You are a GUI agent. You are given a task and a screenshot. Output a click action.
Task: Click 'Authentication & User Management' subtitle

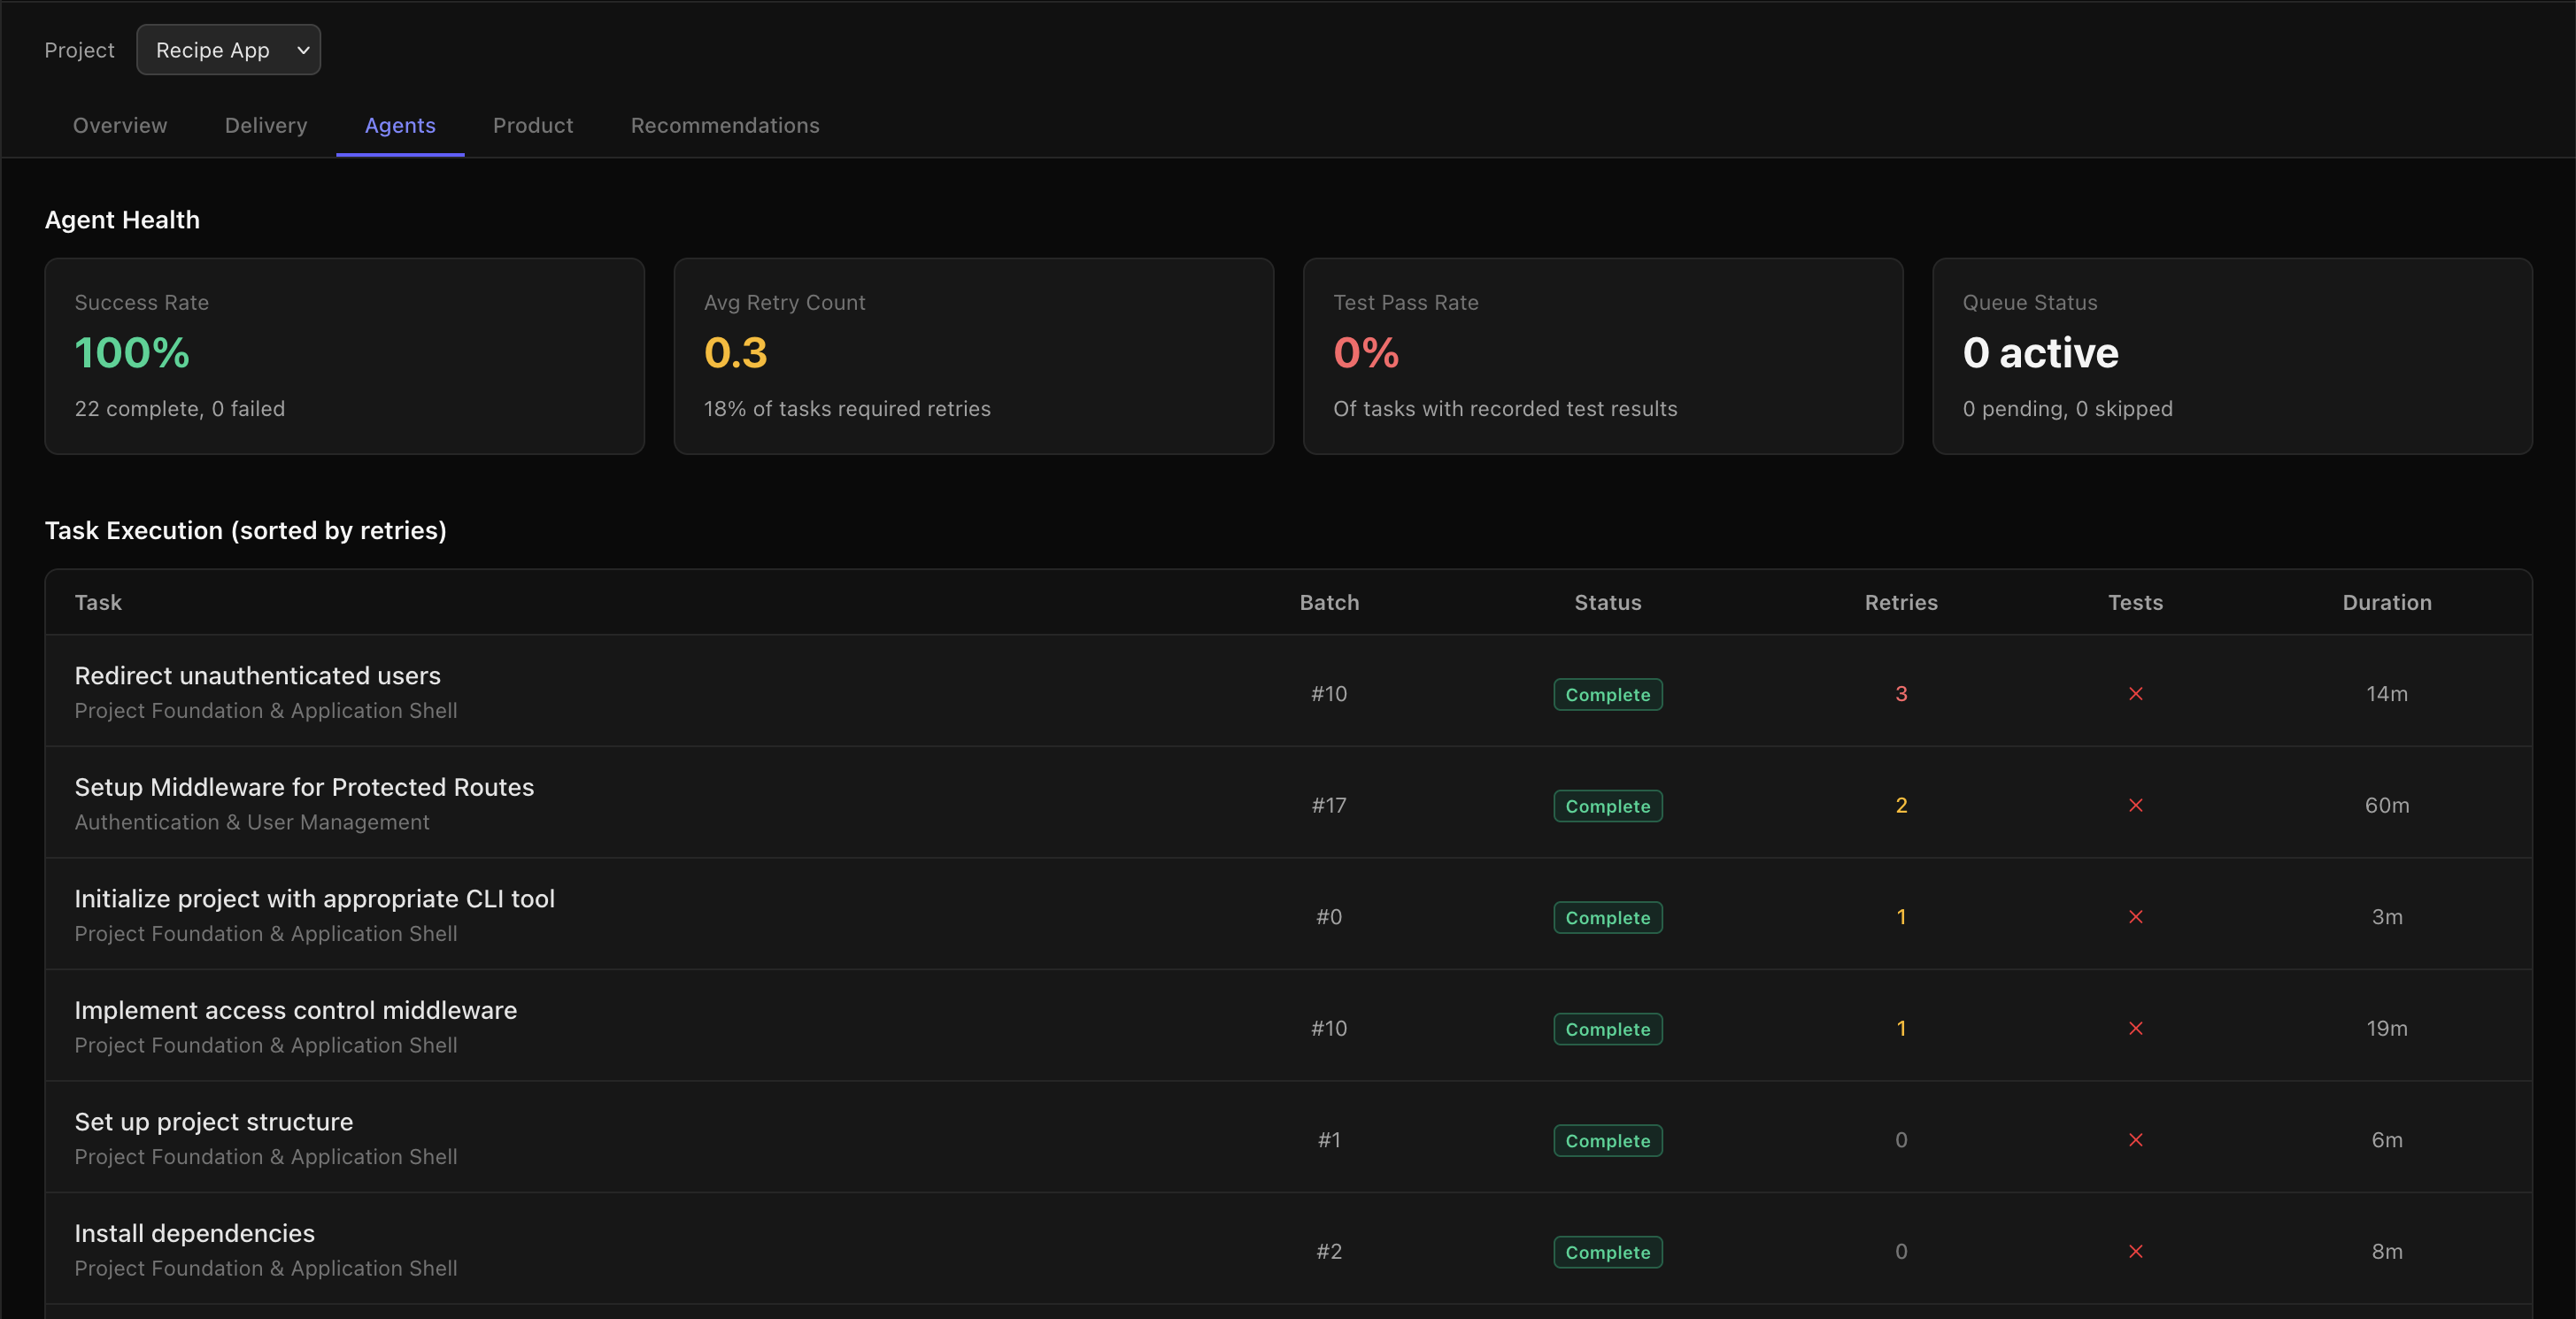tap(252, 822)
